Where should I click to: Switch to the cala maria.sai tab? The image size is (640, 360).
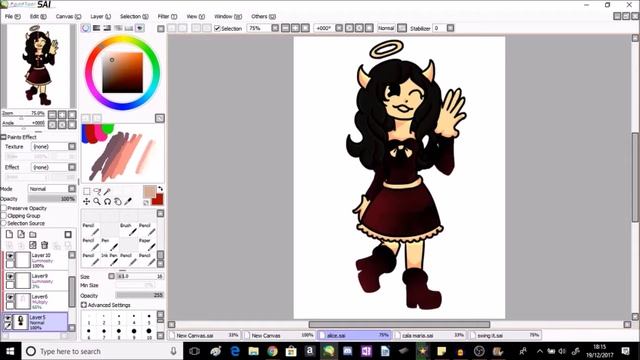pos(430,336)
